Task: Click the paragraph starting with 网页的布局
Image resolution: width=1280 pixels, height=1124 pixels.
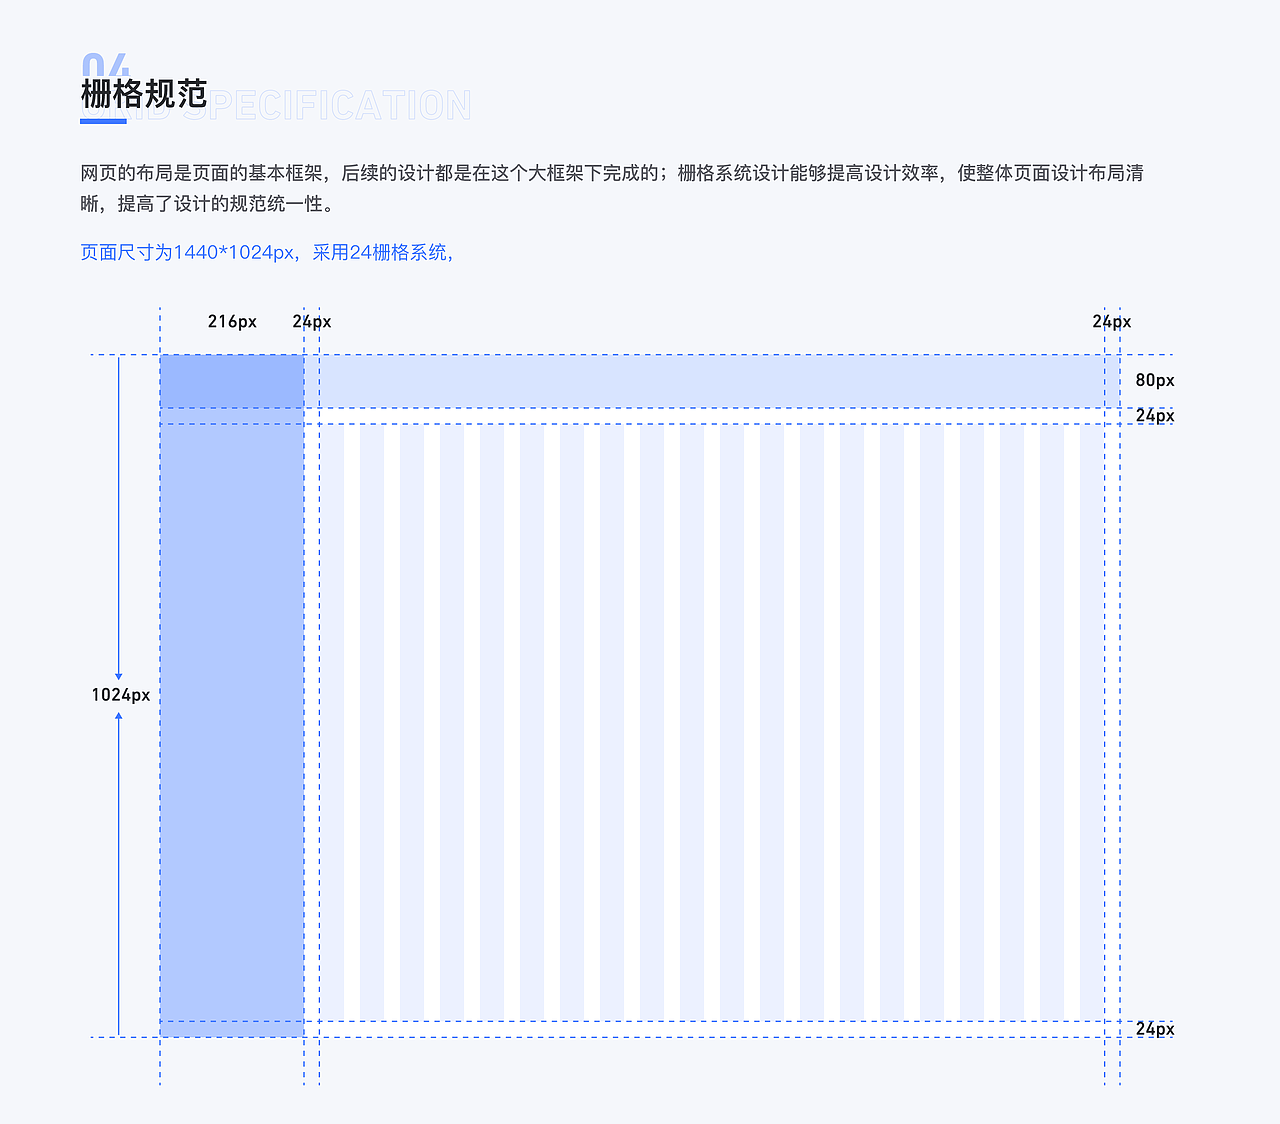Action: (612, 188)
